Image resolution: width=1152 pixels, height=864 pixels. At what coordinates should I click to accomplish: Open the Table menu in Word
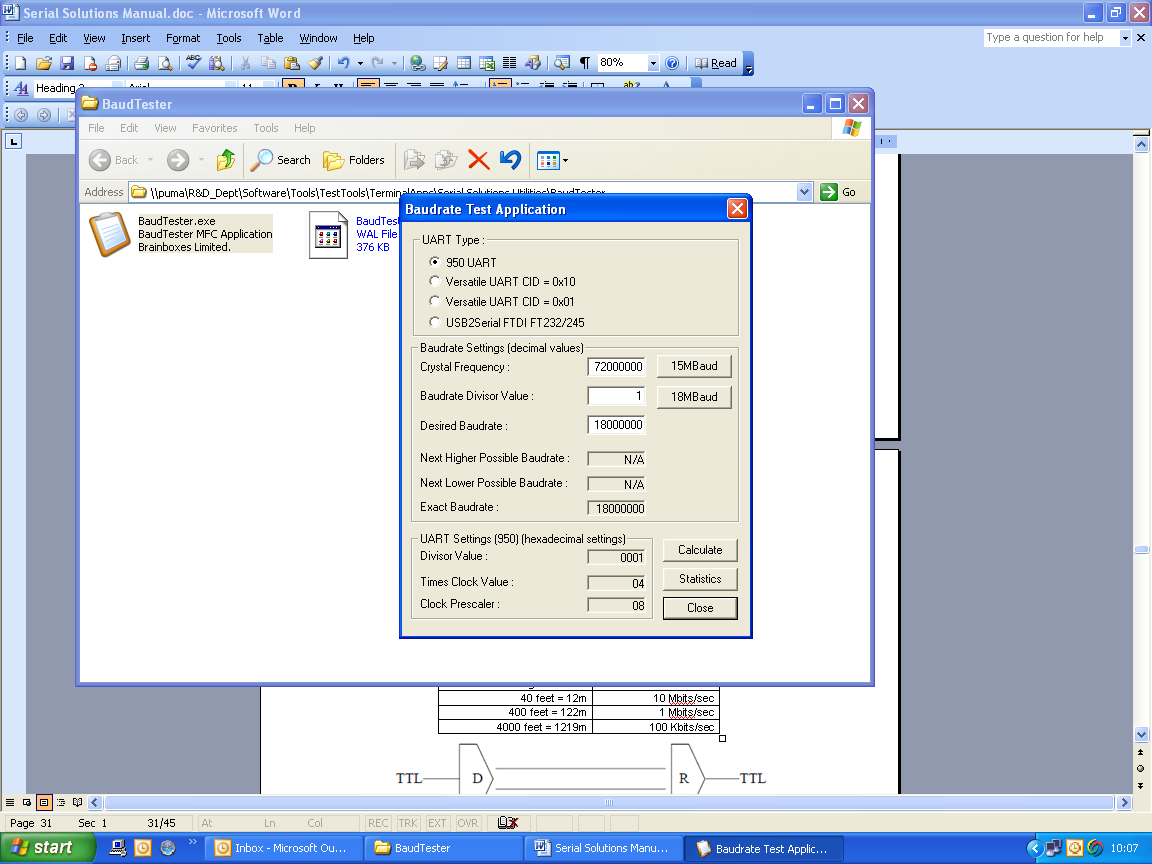[x=270, y=38]
